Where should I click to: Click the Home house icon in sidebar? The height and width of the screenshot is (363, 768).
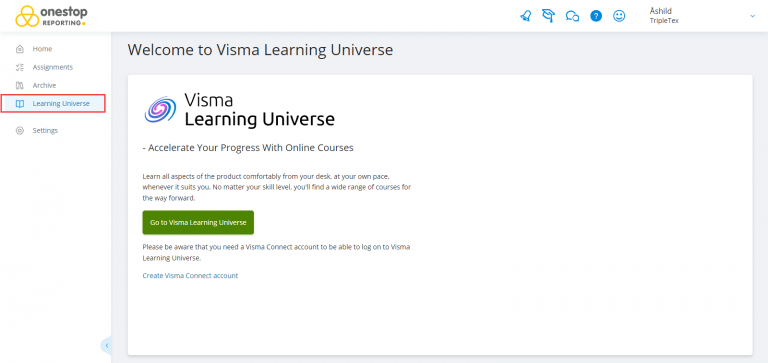(x=20, y=49)
